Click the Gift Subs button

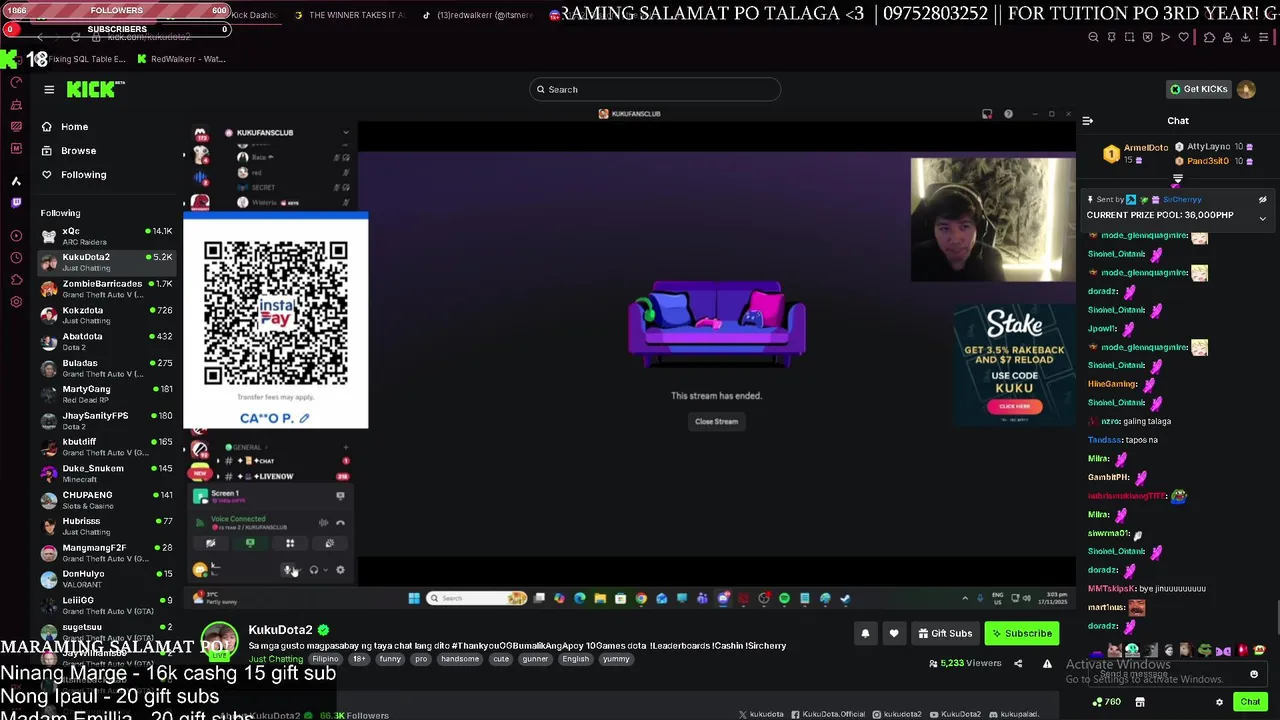point(945,633)
